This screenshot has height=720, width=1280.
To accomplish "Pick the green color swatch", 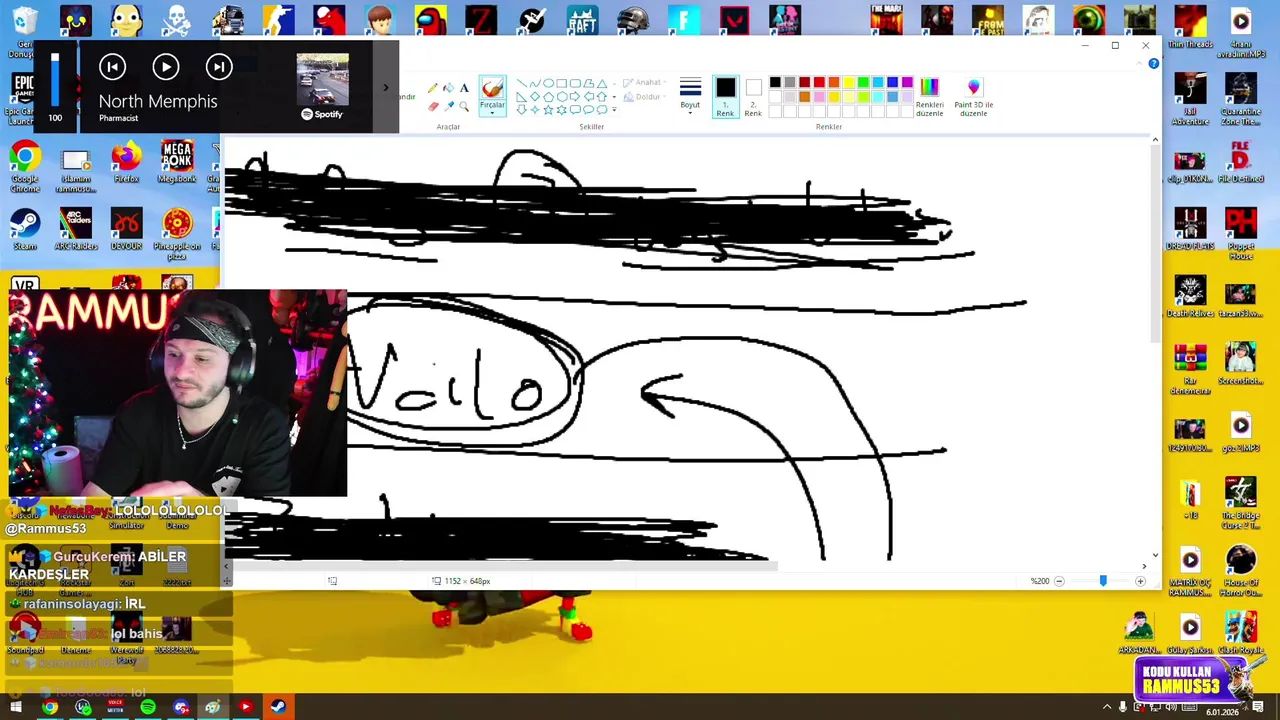I will click(863, 82).
